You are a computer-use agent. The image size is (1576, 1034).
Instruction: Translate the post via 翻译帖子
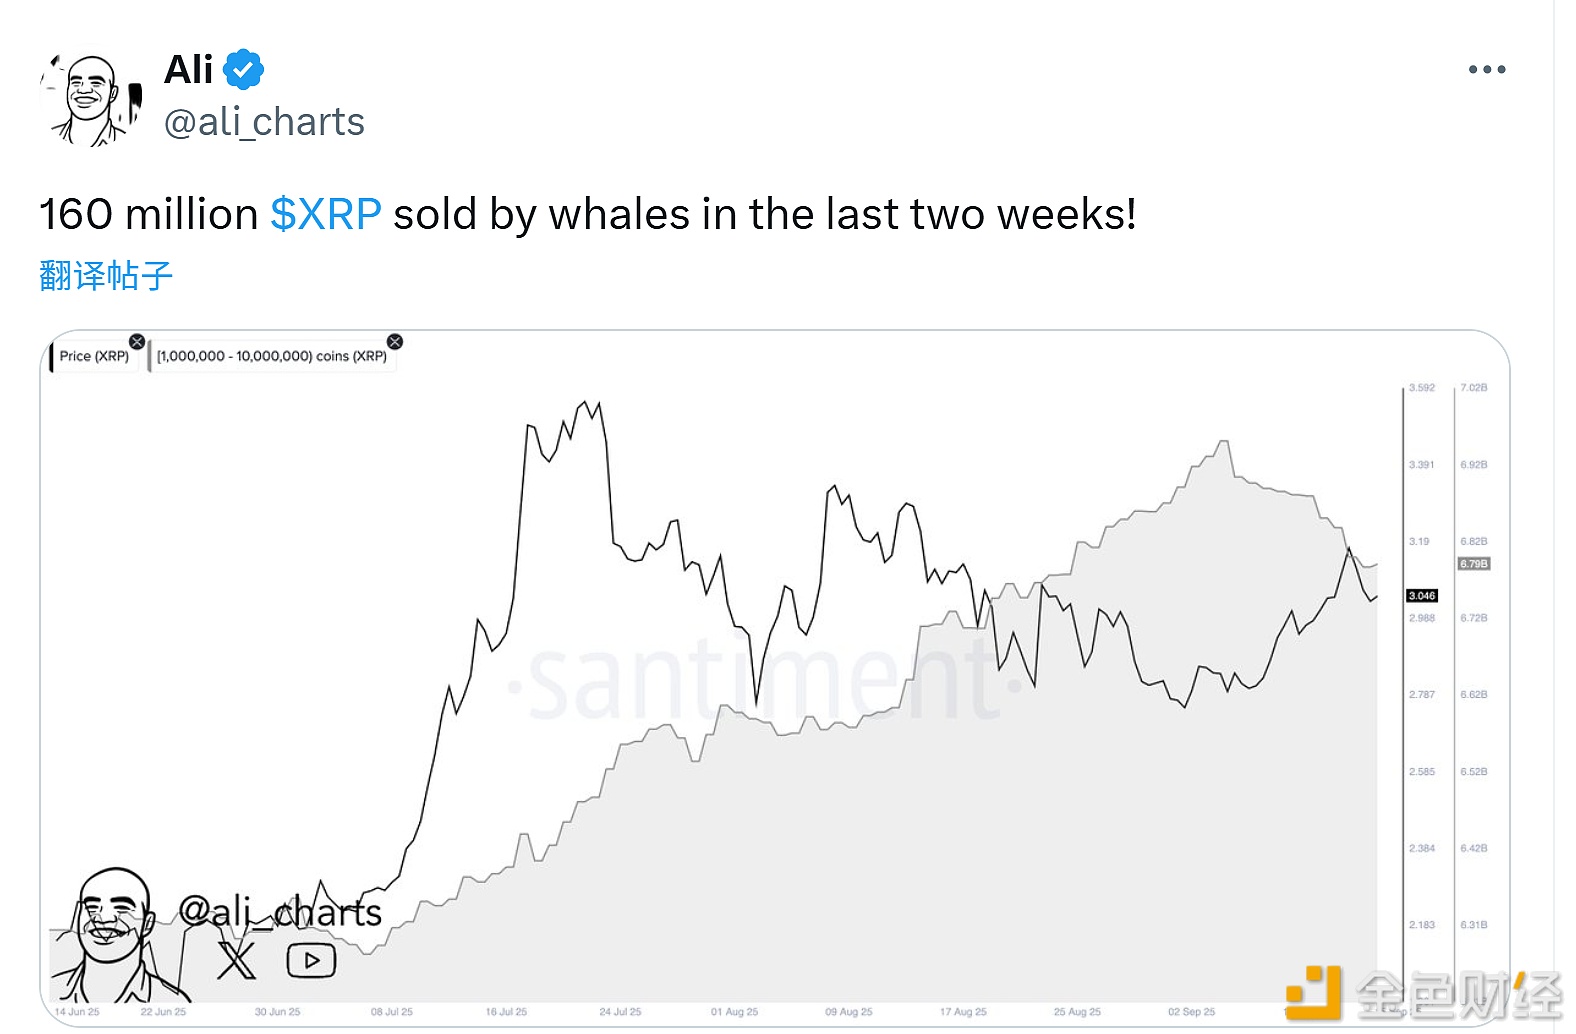[x=106, y=276]
